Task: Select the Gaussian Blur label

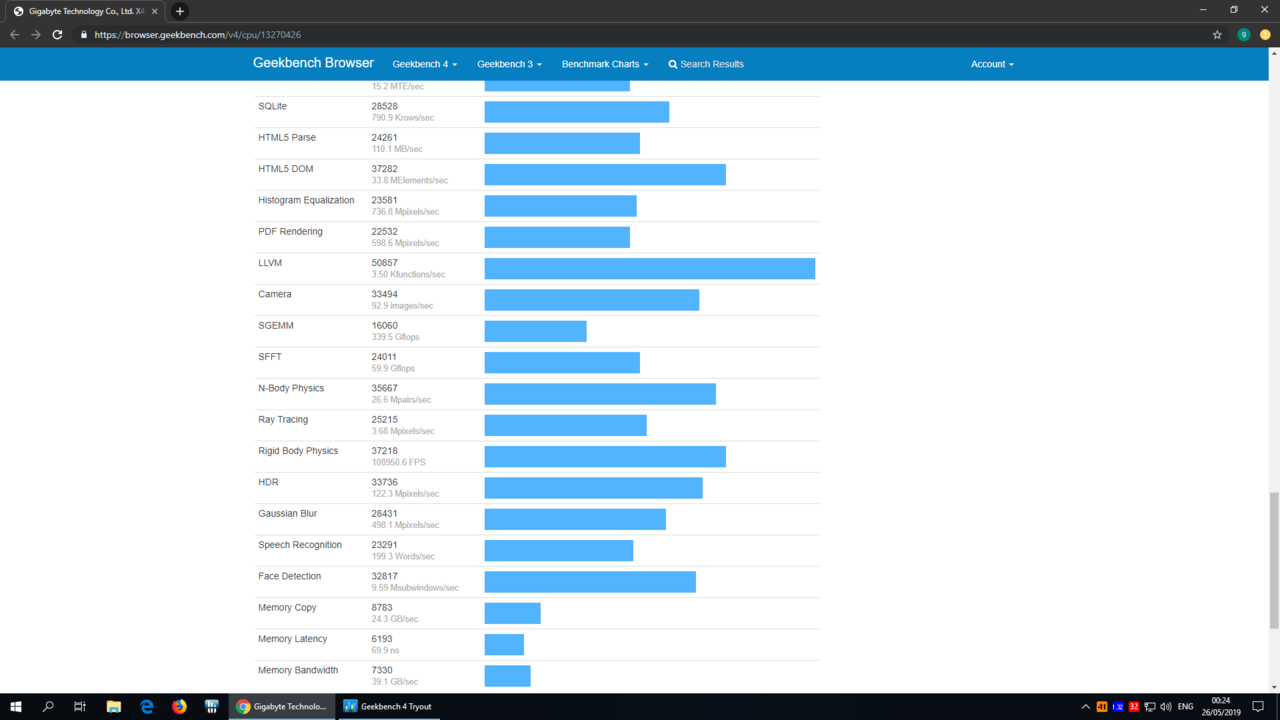Action: (x=287, y=513)
